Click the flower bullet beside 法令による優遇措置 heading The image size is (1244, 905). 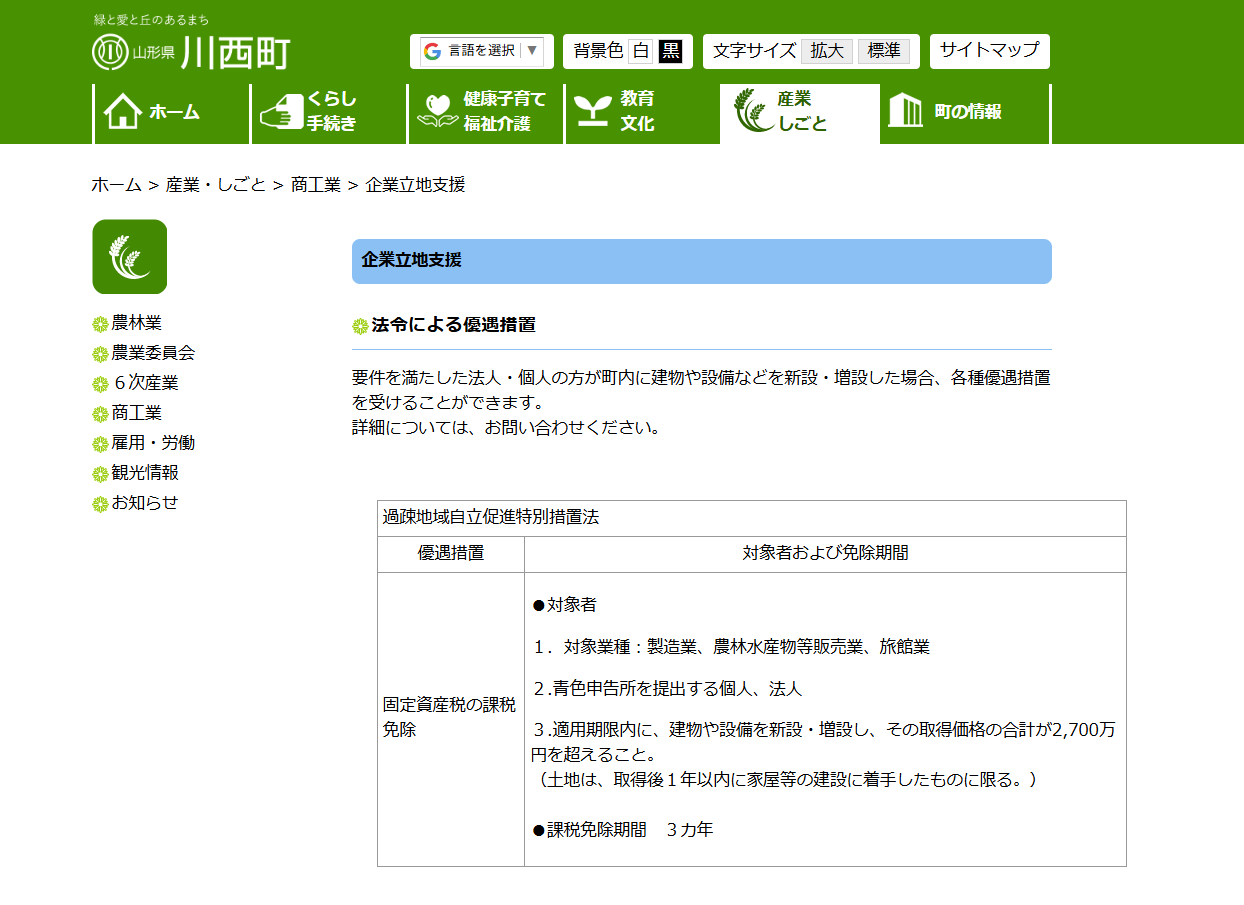pos(361,326)
